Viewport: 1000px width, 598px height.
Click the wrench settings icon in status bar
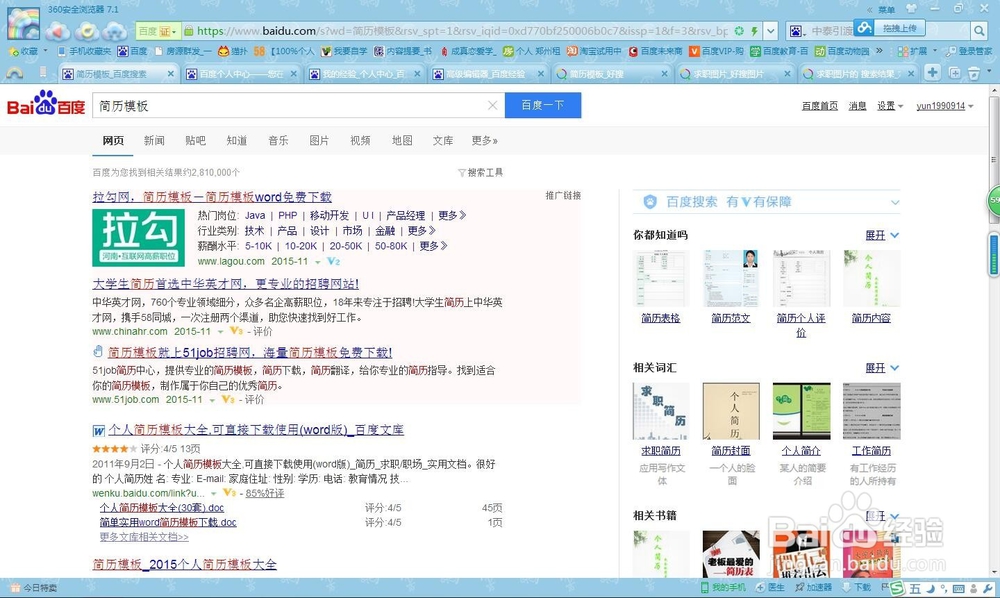click(x=986, y=588)
